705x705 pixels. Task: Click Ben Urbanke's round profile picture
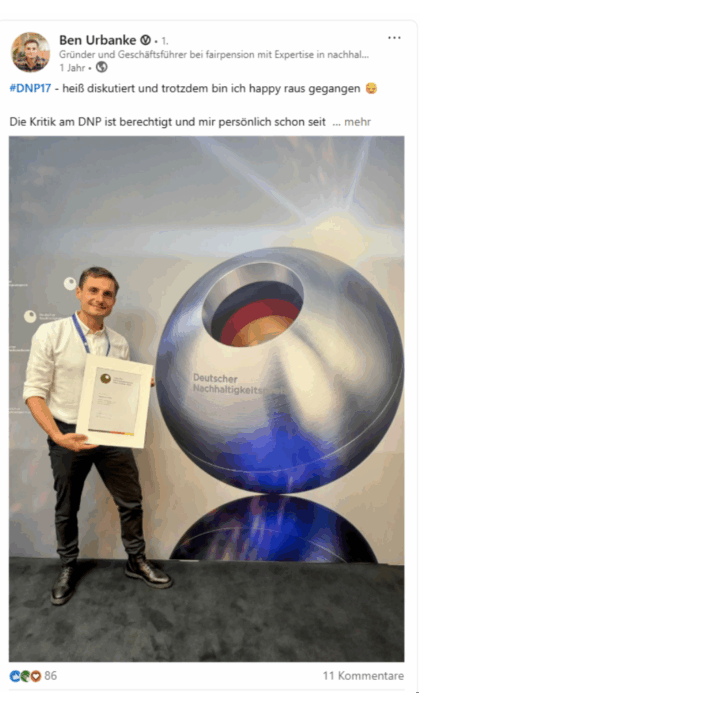click(x=31, y=52)
